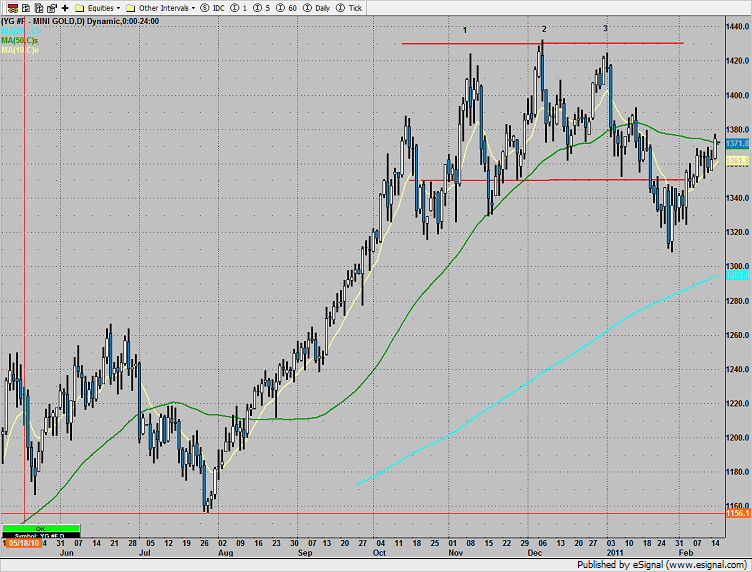The width and height of the screenshot is (752, 572).
Task: Open the Equities folder dropdown
Action: (x=98, y=8)
